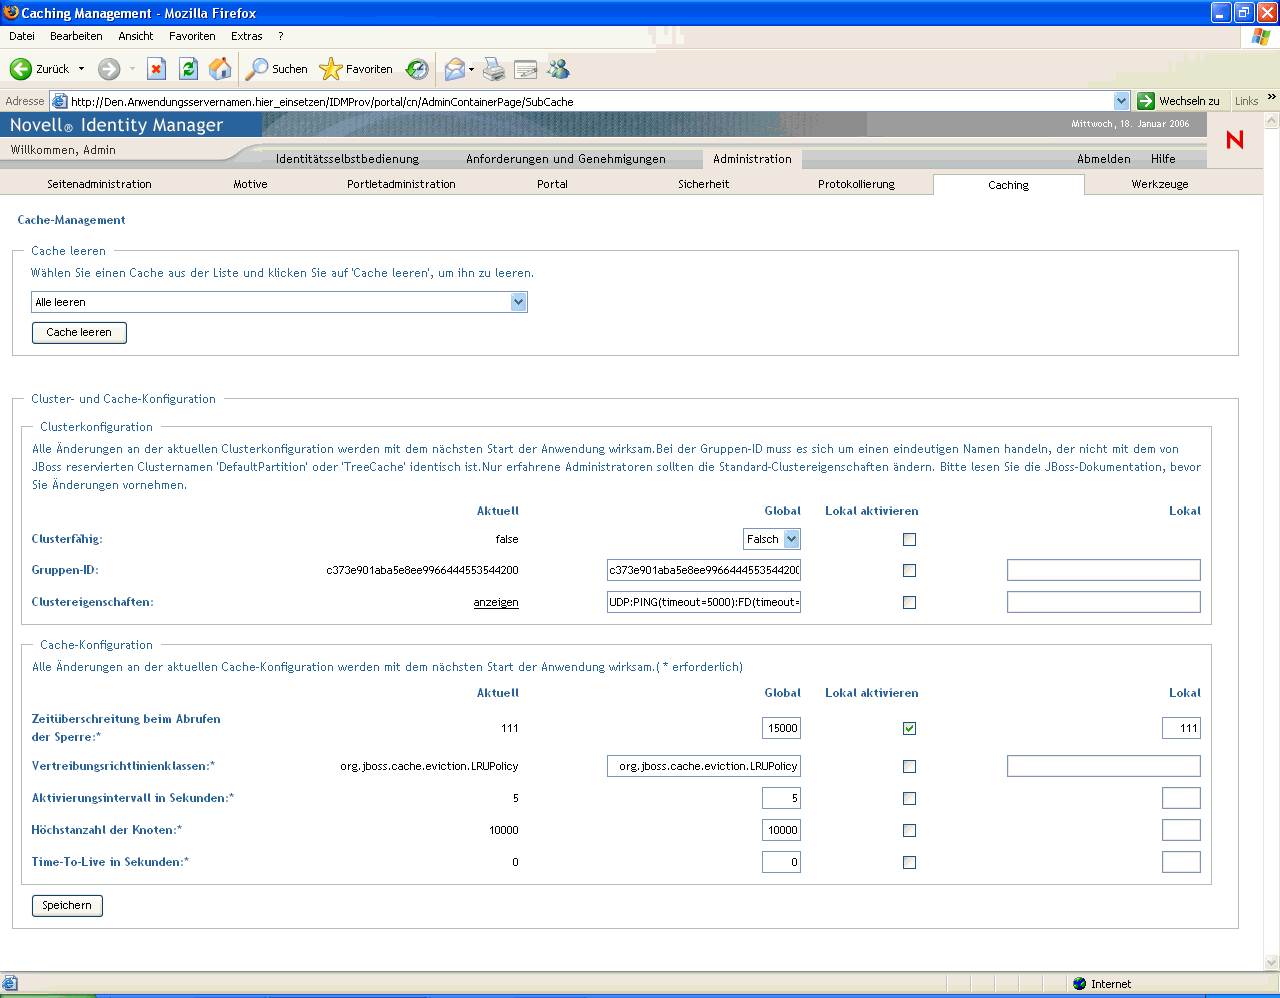Click the Zurück back arrow icon

click(x=20, y=69)
